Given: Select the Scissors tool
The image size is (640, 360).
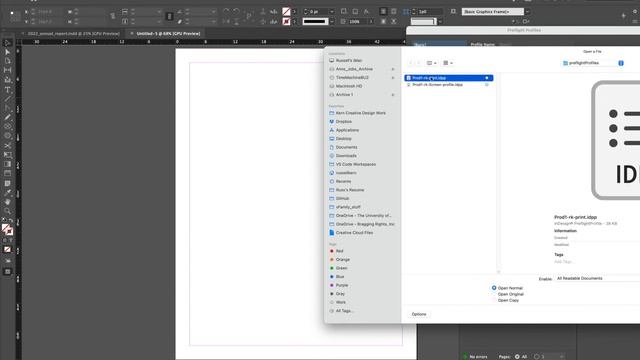Looking at the screenshot, I should [x=7, y=146].
